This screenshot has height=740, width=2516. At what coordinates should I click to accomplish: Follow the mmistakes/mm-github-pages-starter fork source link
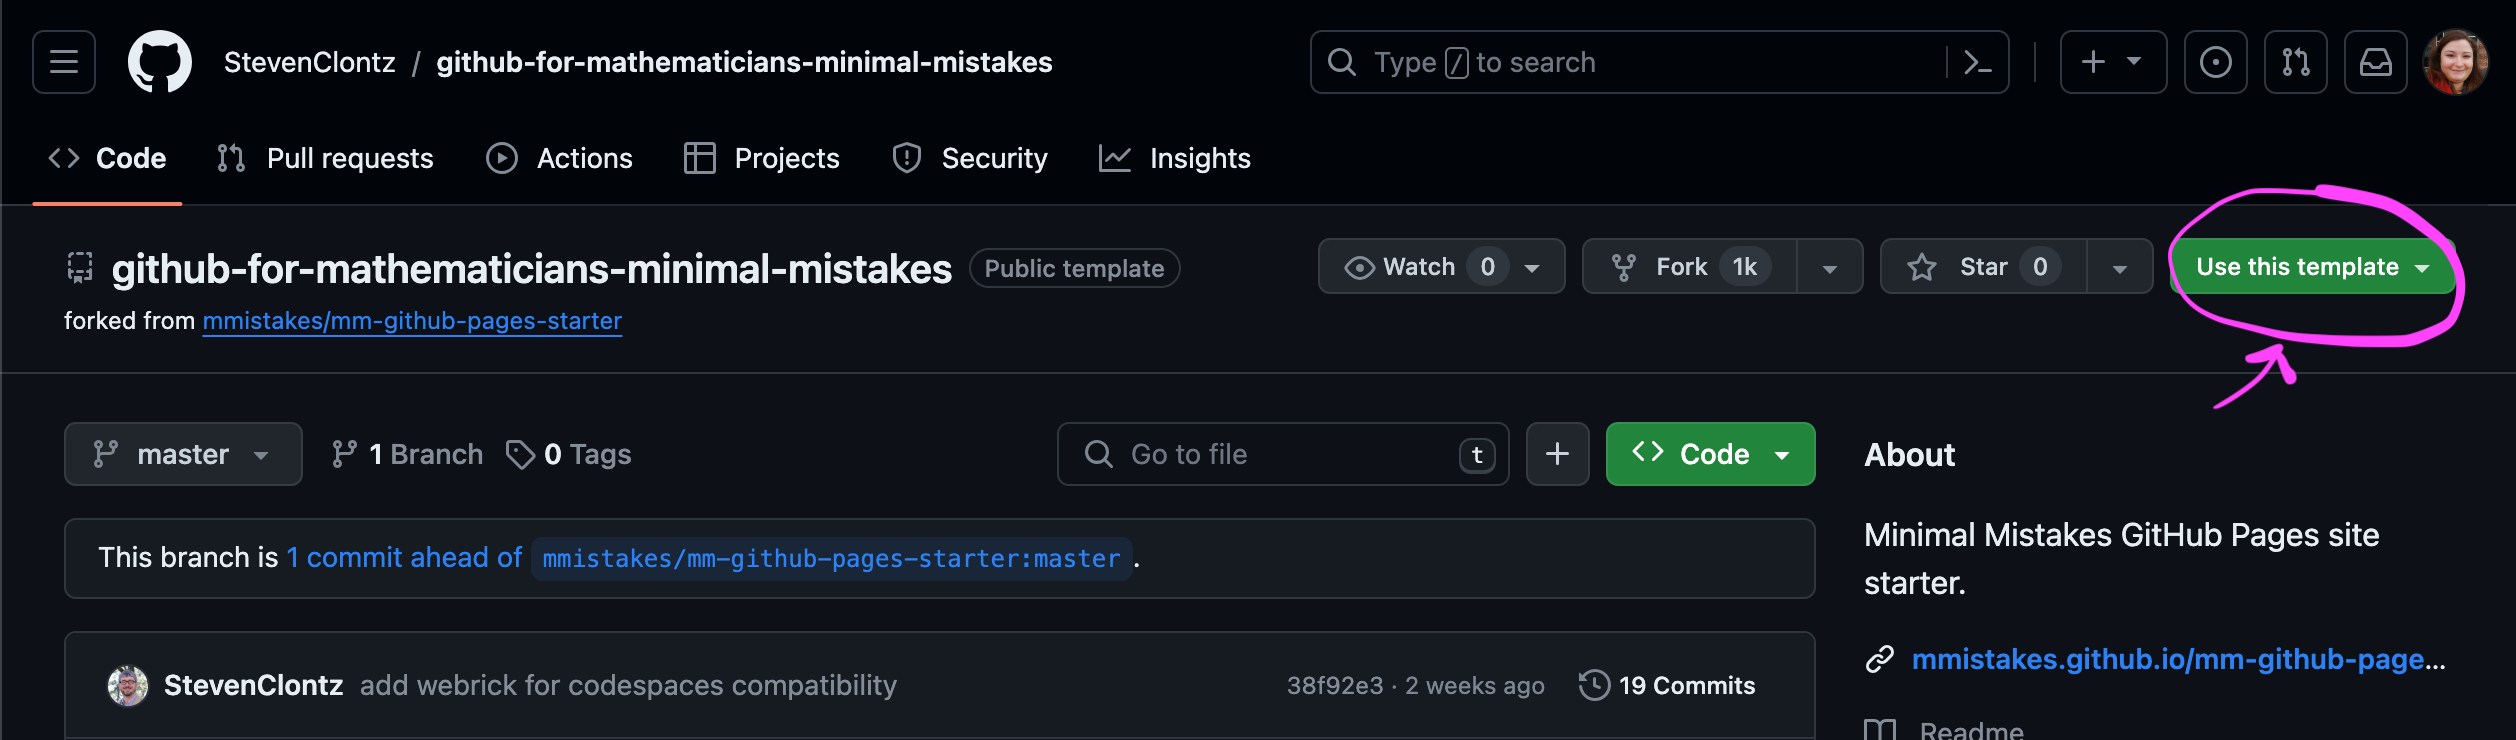pos(412,321)
